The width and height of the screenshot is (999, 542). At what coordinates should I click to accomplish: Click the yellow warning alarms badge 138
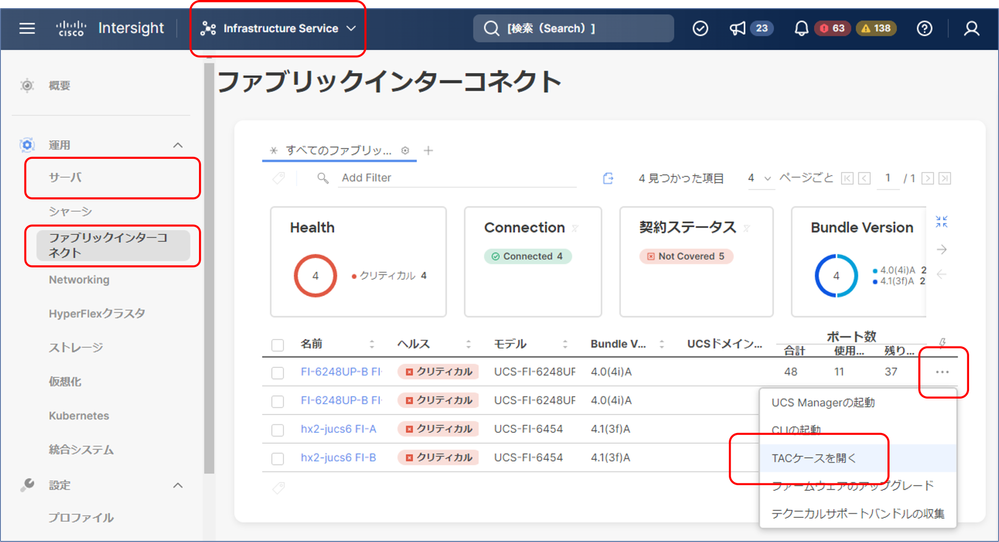pyautogui.click(x=876, y=29)
